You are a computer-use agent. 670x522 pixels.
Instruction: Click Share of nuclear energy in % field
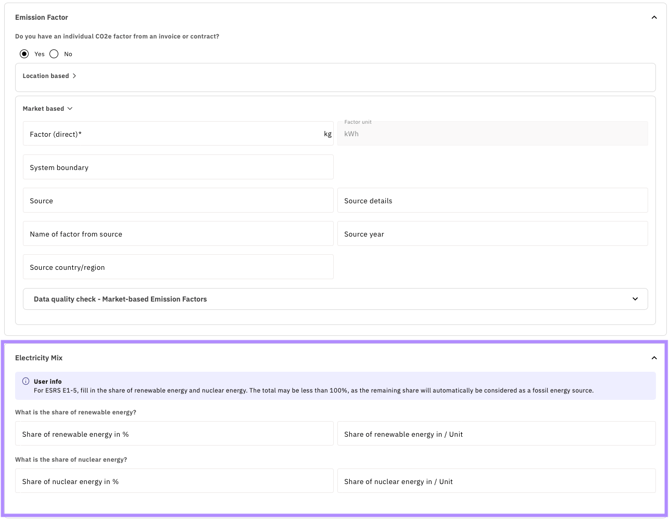point(174,481)
